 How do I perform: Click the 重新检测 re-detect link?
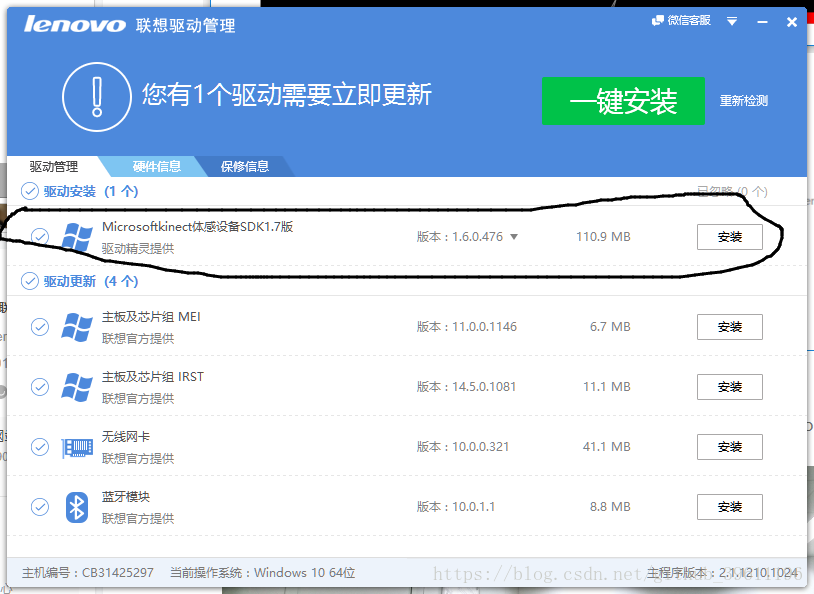743,101
